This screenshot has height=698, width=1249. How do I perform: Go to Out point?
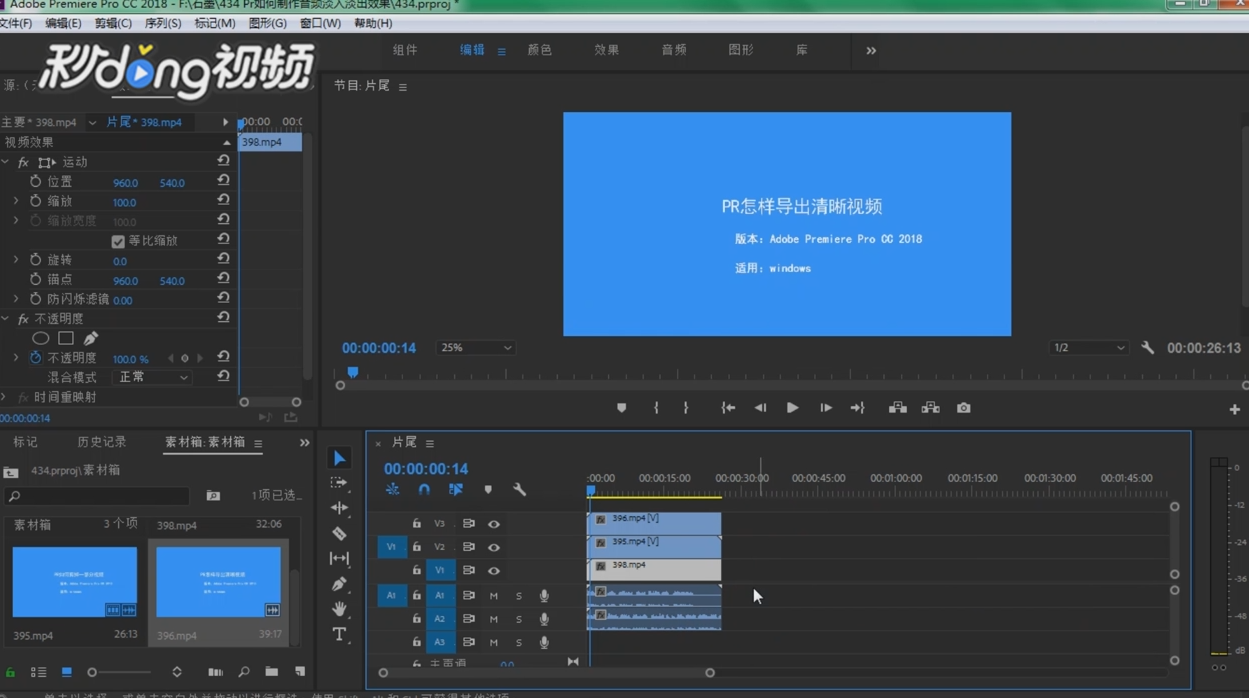(x=857, y=408)
